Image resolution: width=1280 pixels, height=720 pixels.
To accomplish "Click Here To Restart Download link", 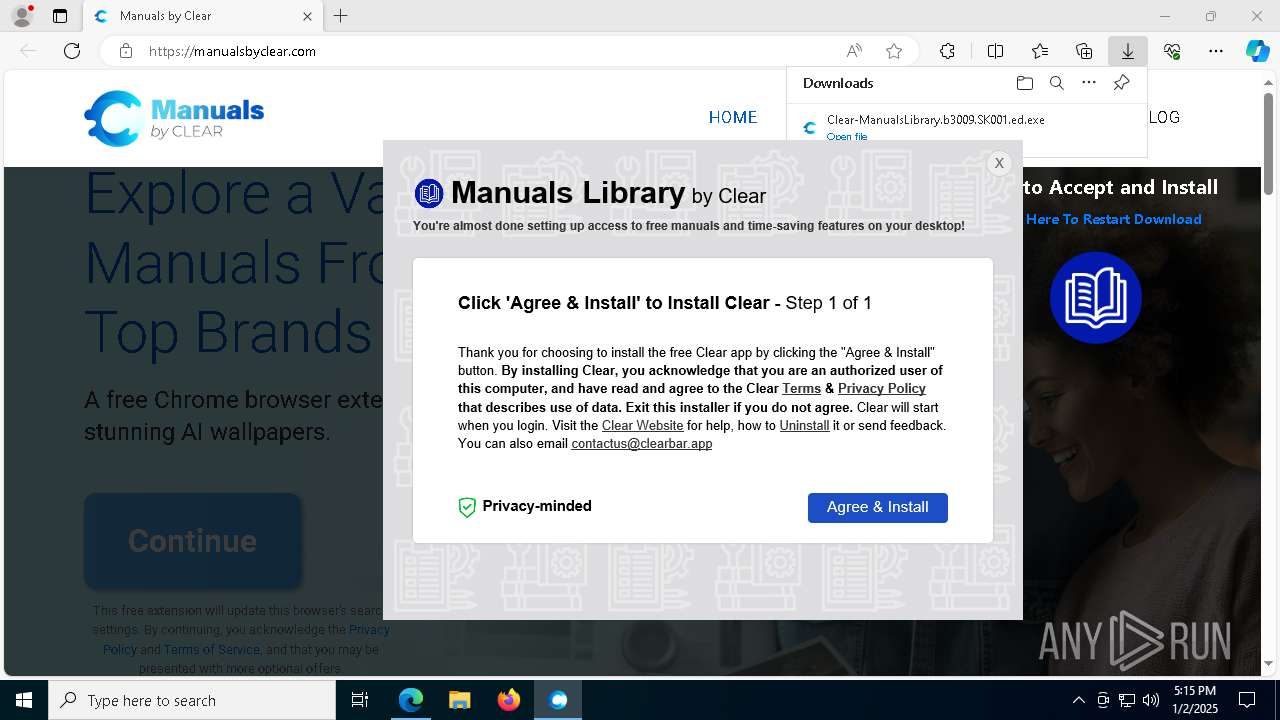I will click(x=1113, y=219).
